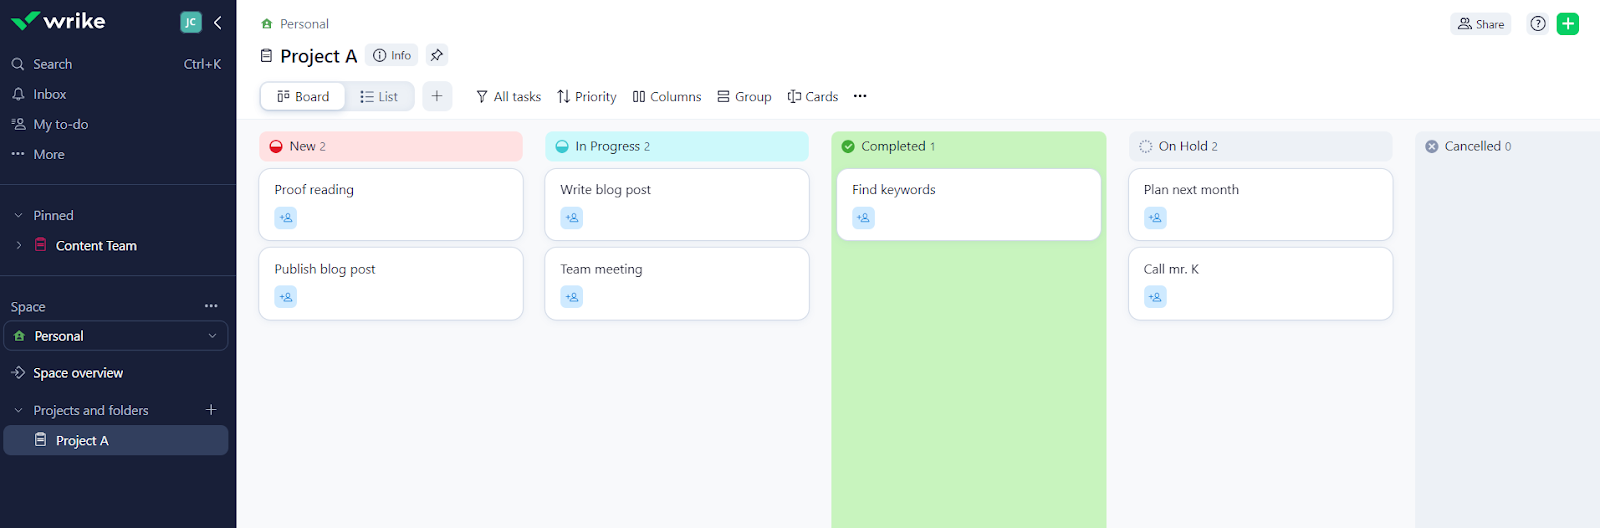Add assignee on Proof reading card
1600x528 pixels.
286,217
